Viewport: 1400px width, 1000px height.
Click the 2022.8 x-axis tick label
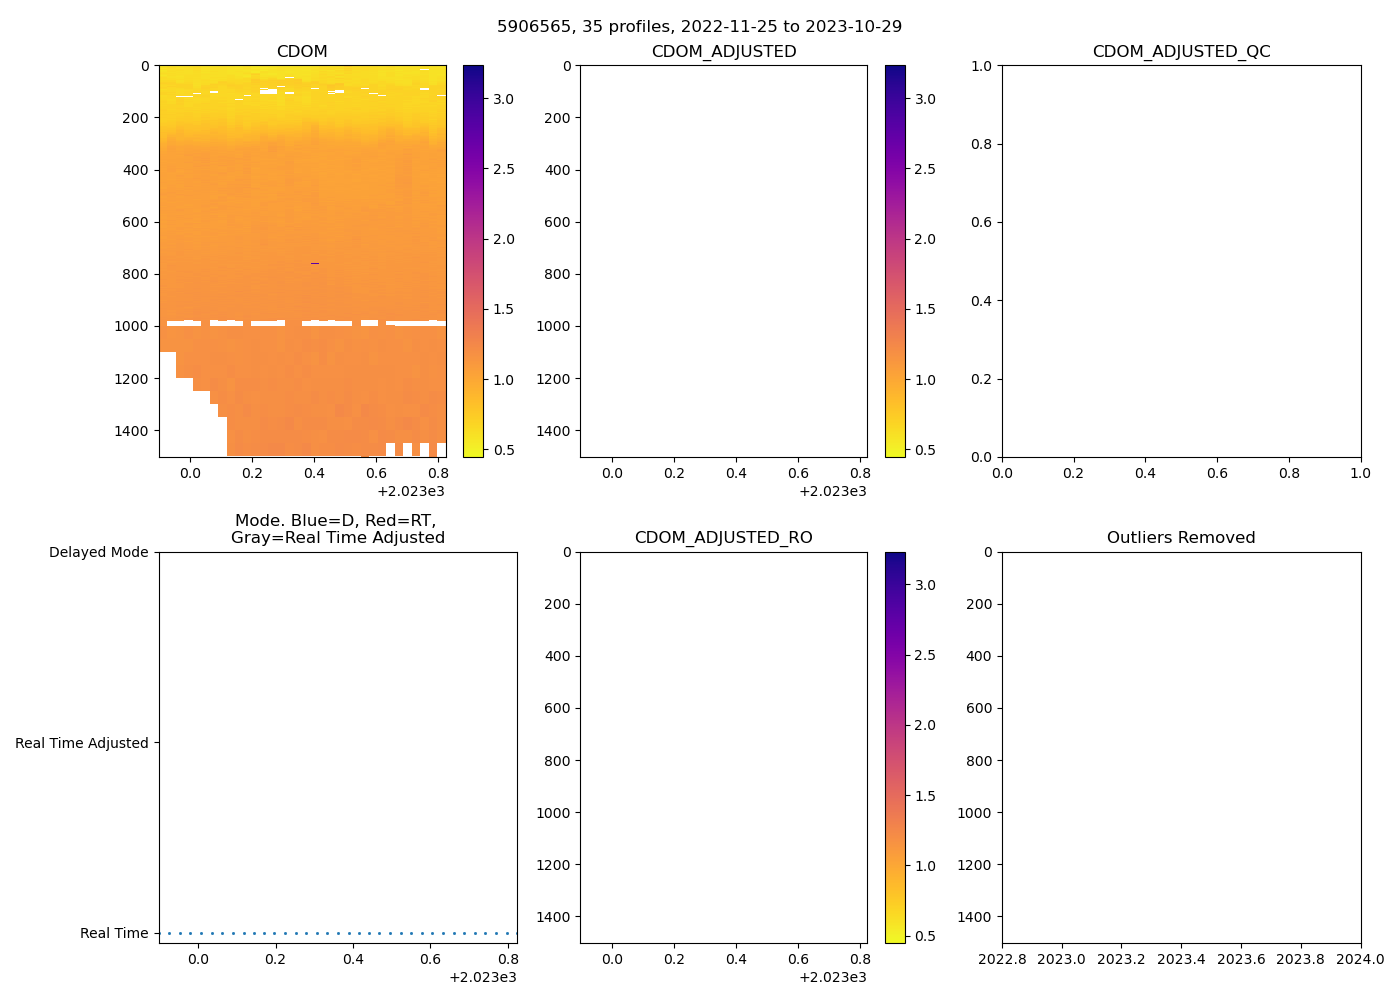[x=1002, y=960]
